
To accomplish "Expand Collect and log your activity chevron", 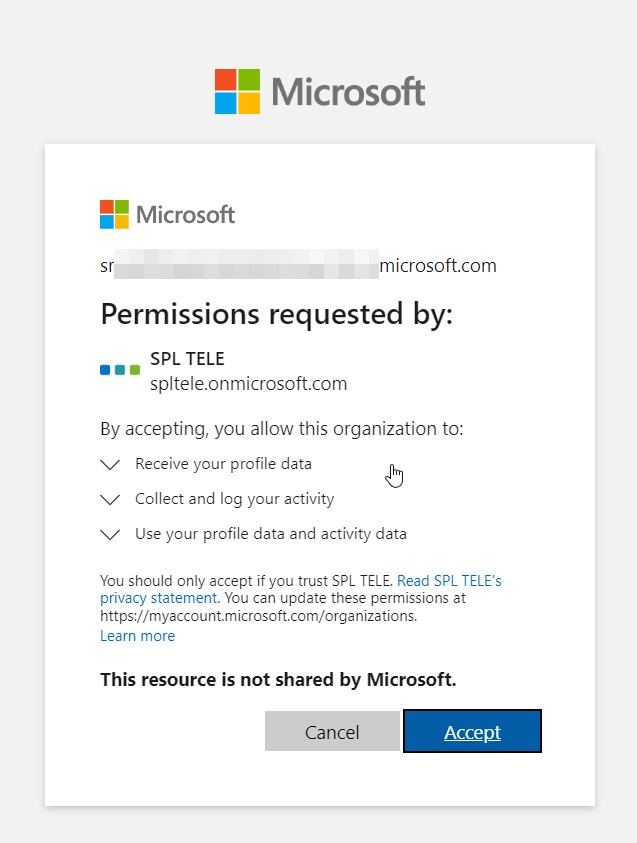I will click(x=110, y=499).
